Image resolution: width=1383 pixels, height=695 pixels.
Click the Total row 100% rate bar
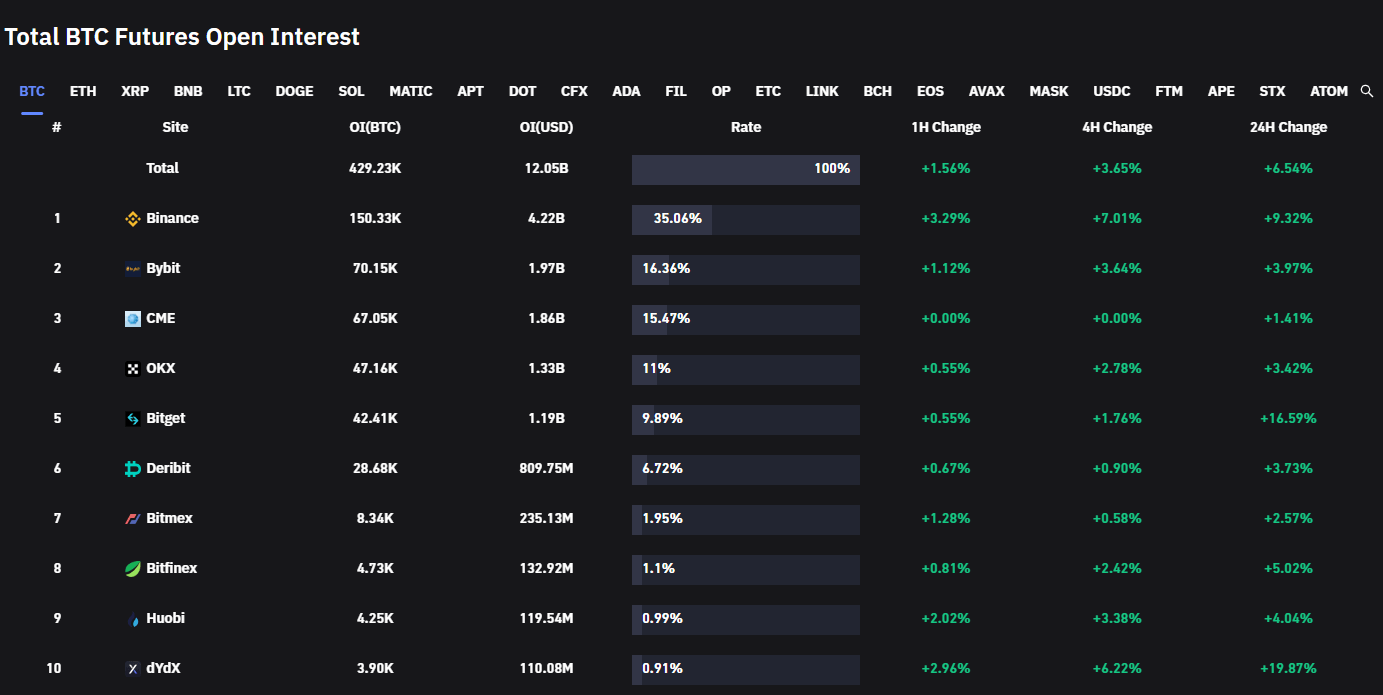(x=745, y=169)
